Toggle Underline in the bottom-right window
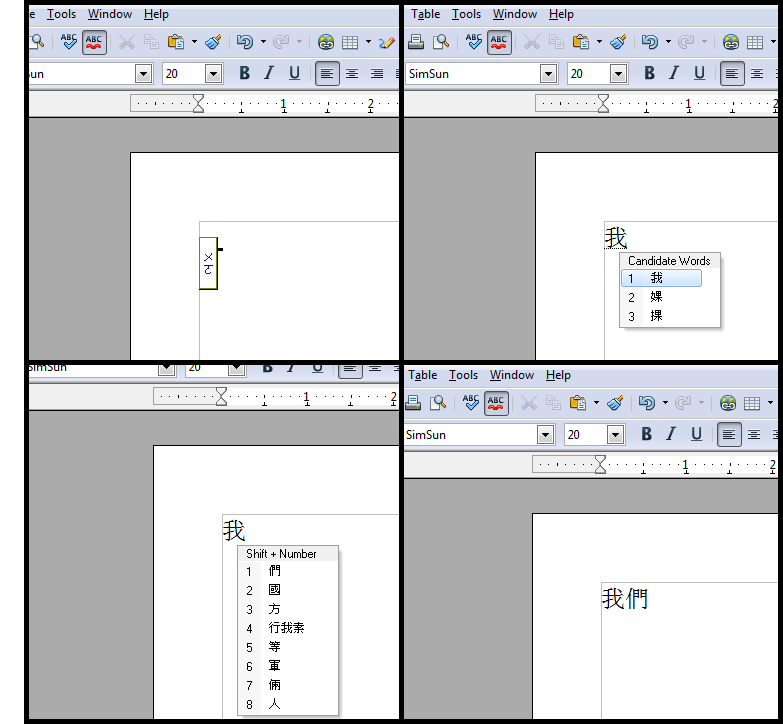Viewport: 783px width, 724px height. pos(696,434)
